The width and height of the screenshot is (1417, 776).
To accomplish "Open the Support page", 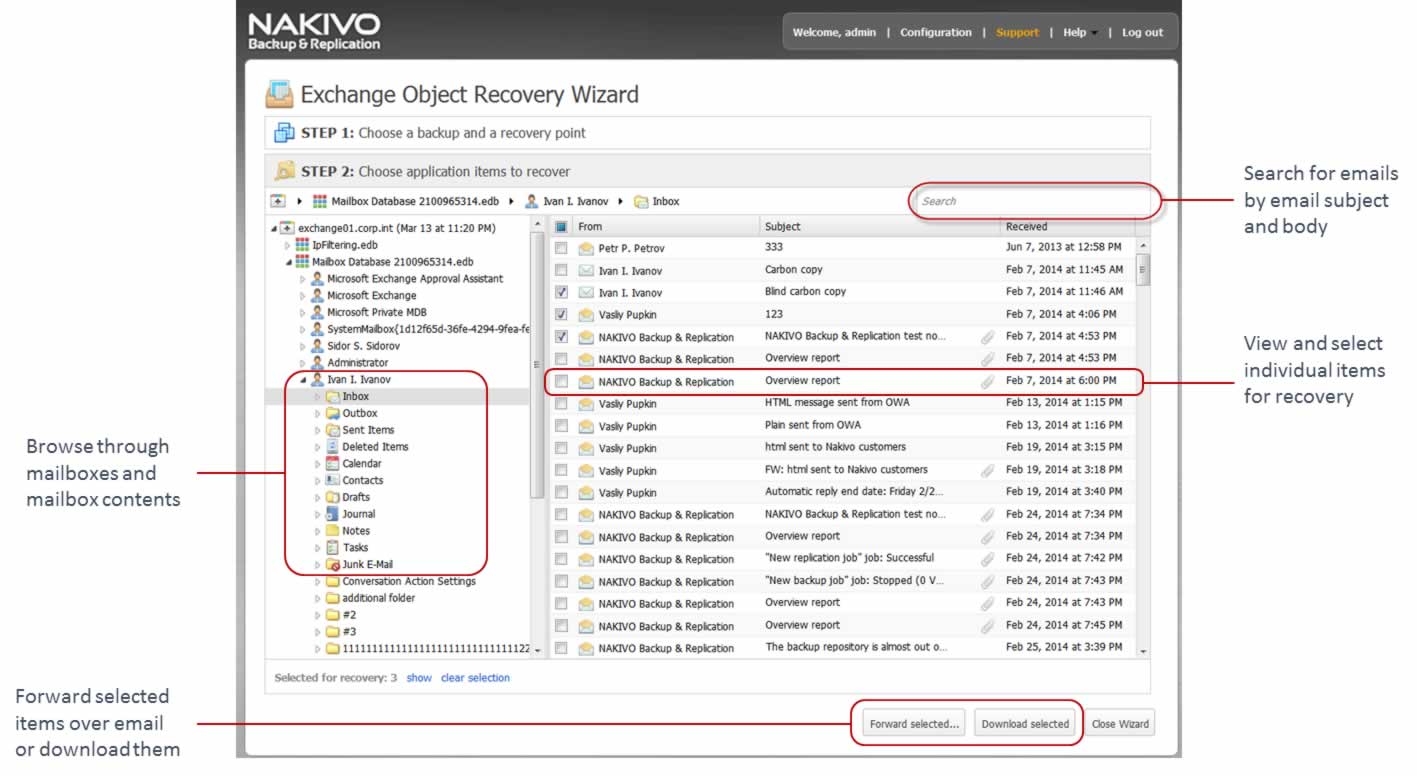I will point(1017,32).
